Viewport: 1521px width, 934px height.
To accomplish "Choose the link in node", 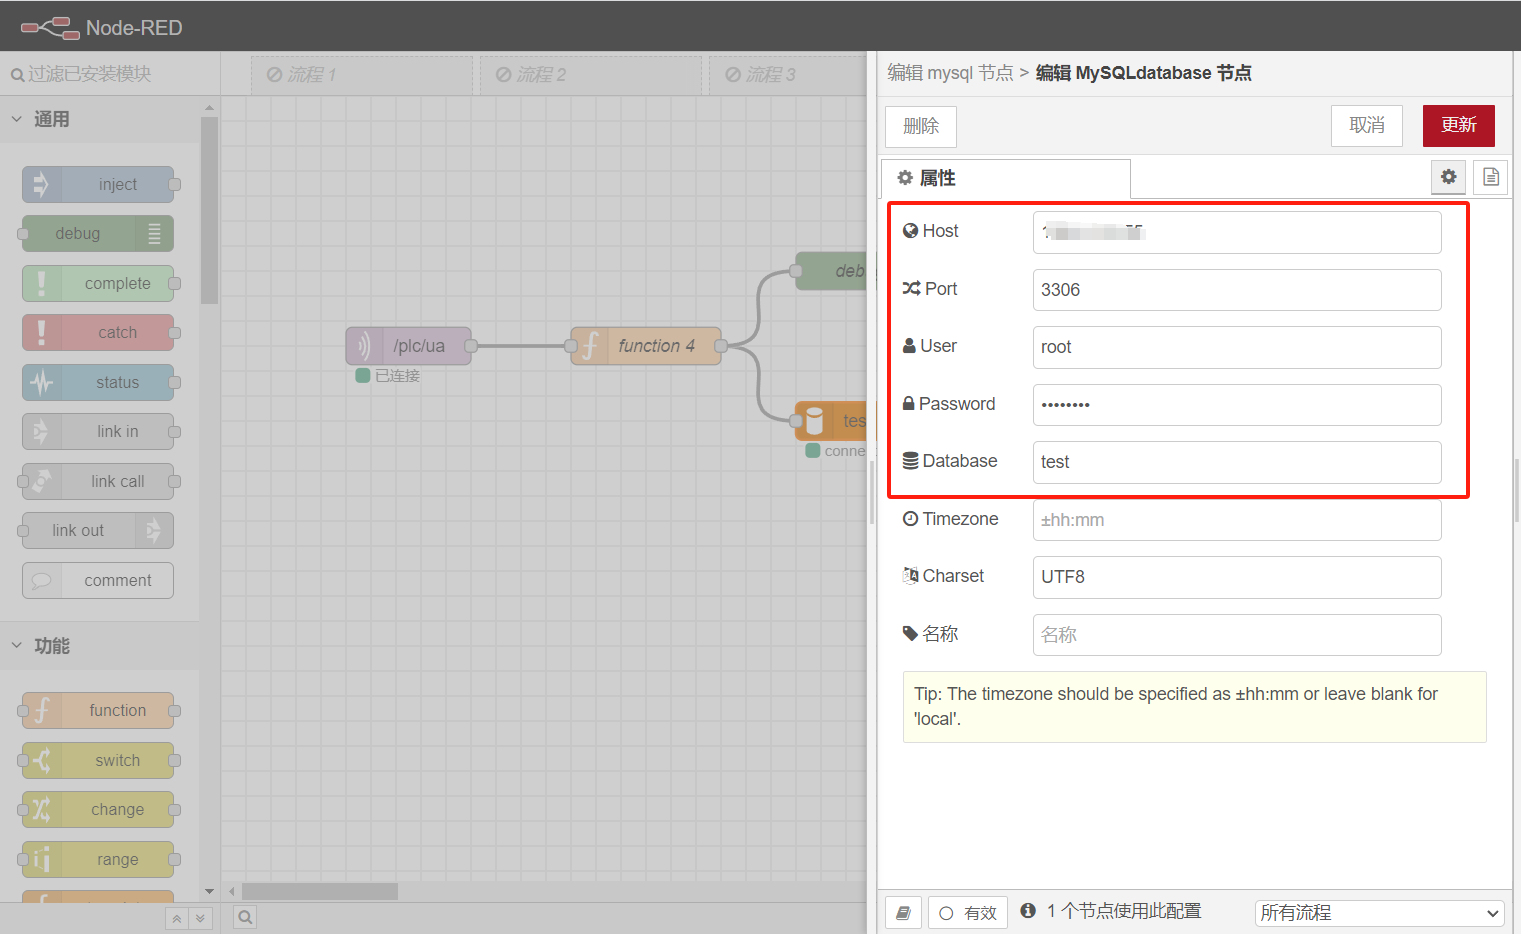I will [98, 432].
